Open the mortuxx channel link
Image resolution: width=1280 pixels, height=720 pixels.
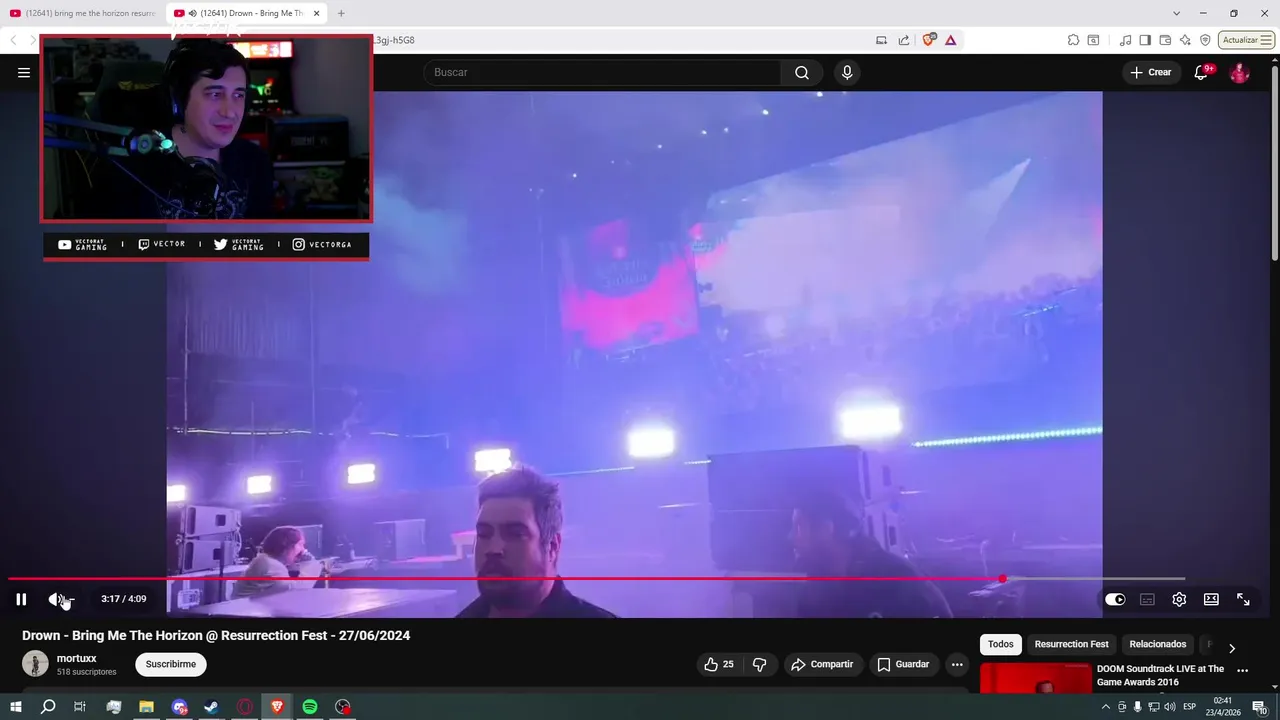[77, 658]
